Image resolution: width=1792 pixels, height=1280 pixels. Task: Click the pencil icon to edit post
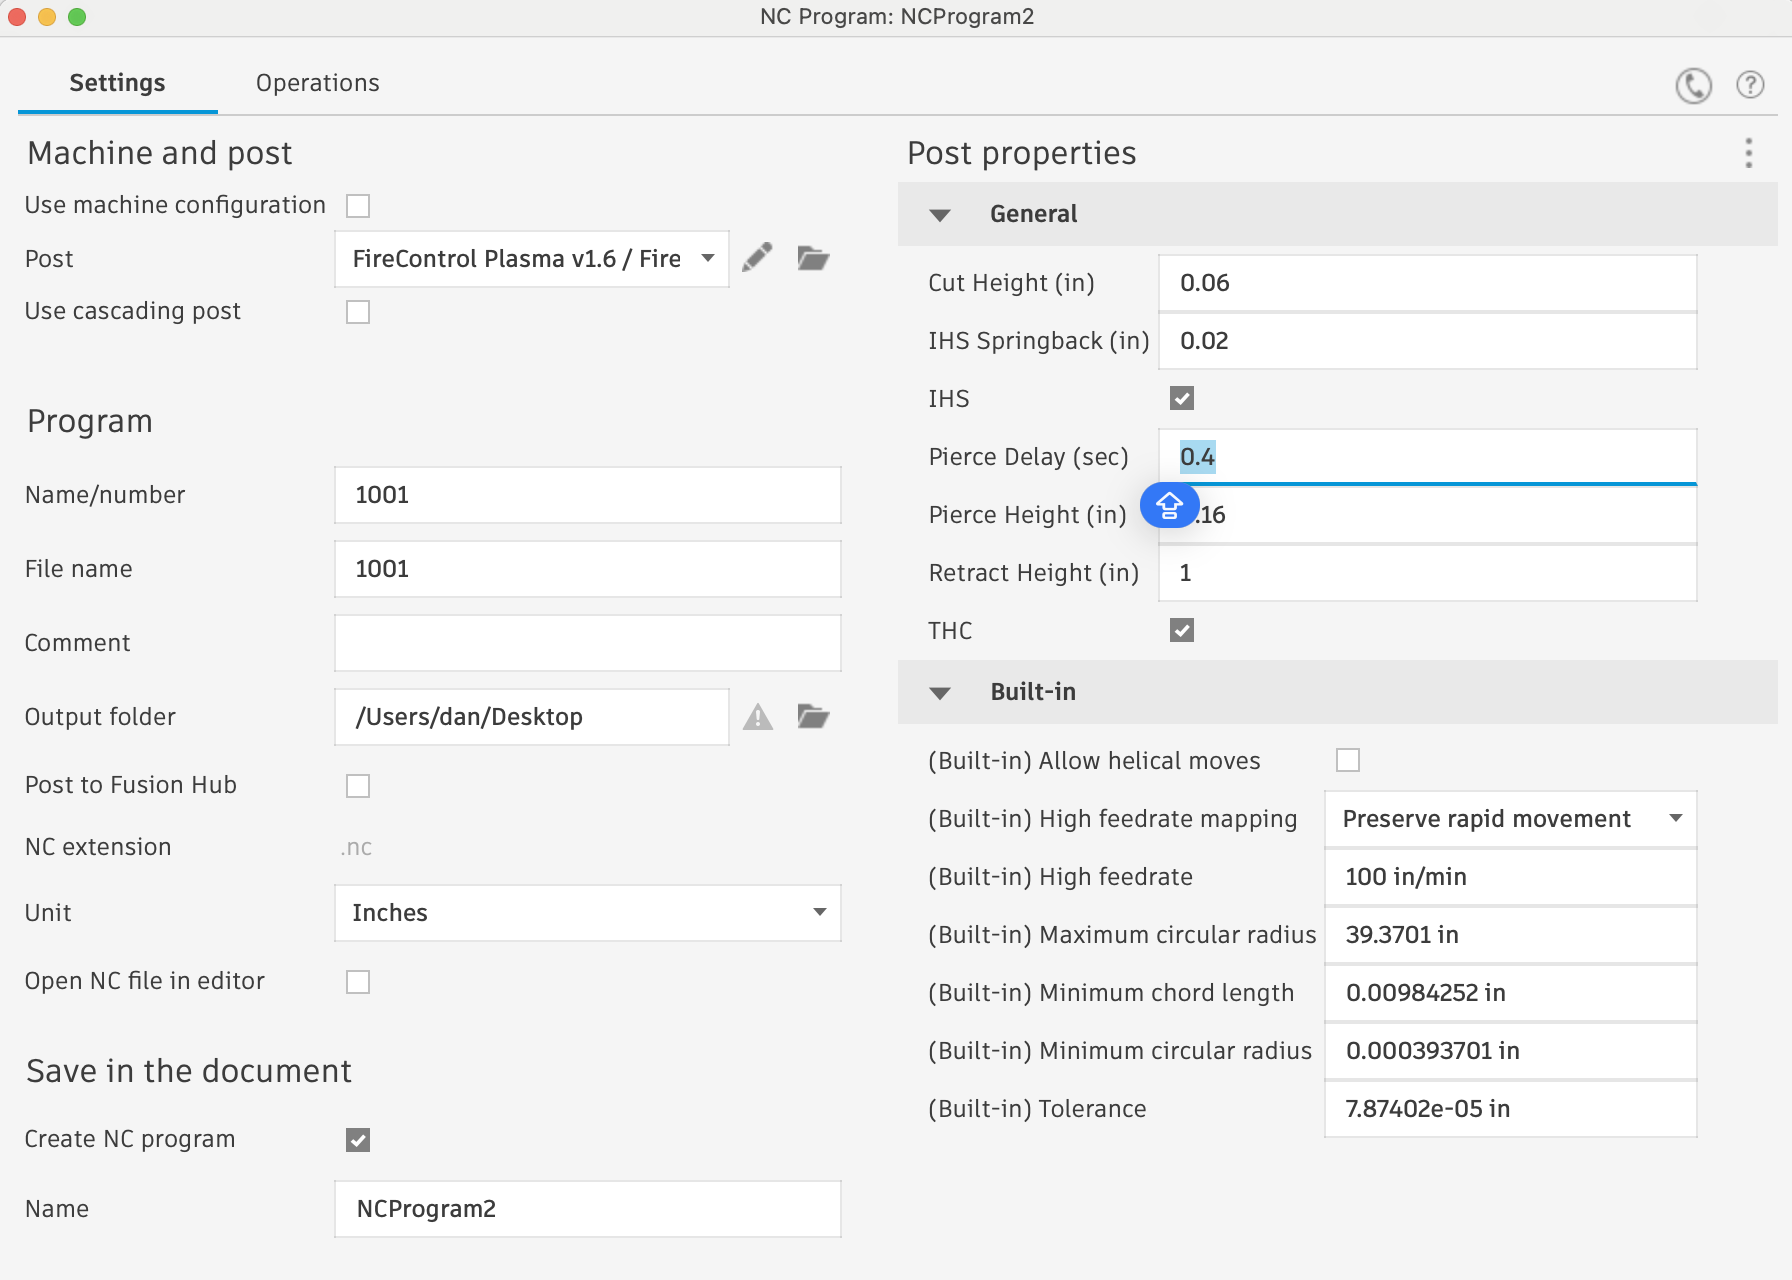click(x=757, y=258)
